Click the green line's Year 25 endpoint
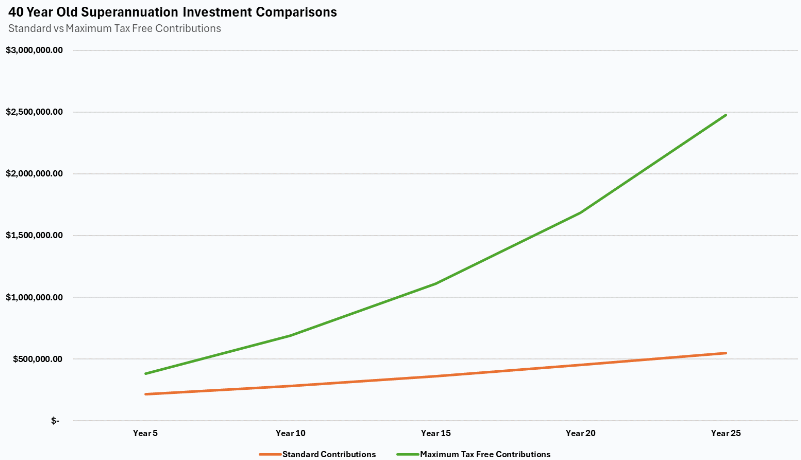Image resolution: width=801 pixels, height=460 pixels. [x=726, y=115]
